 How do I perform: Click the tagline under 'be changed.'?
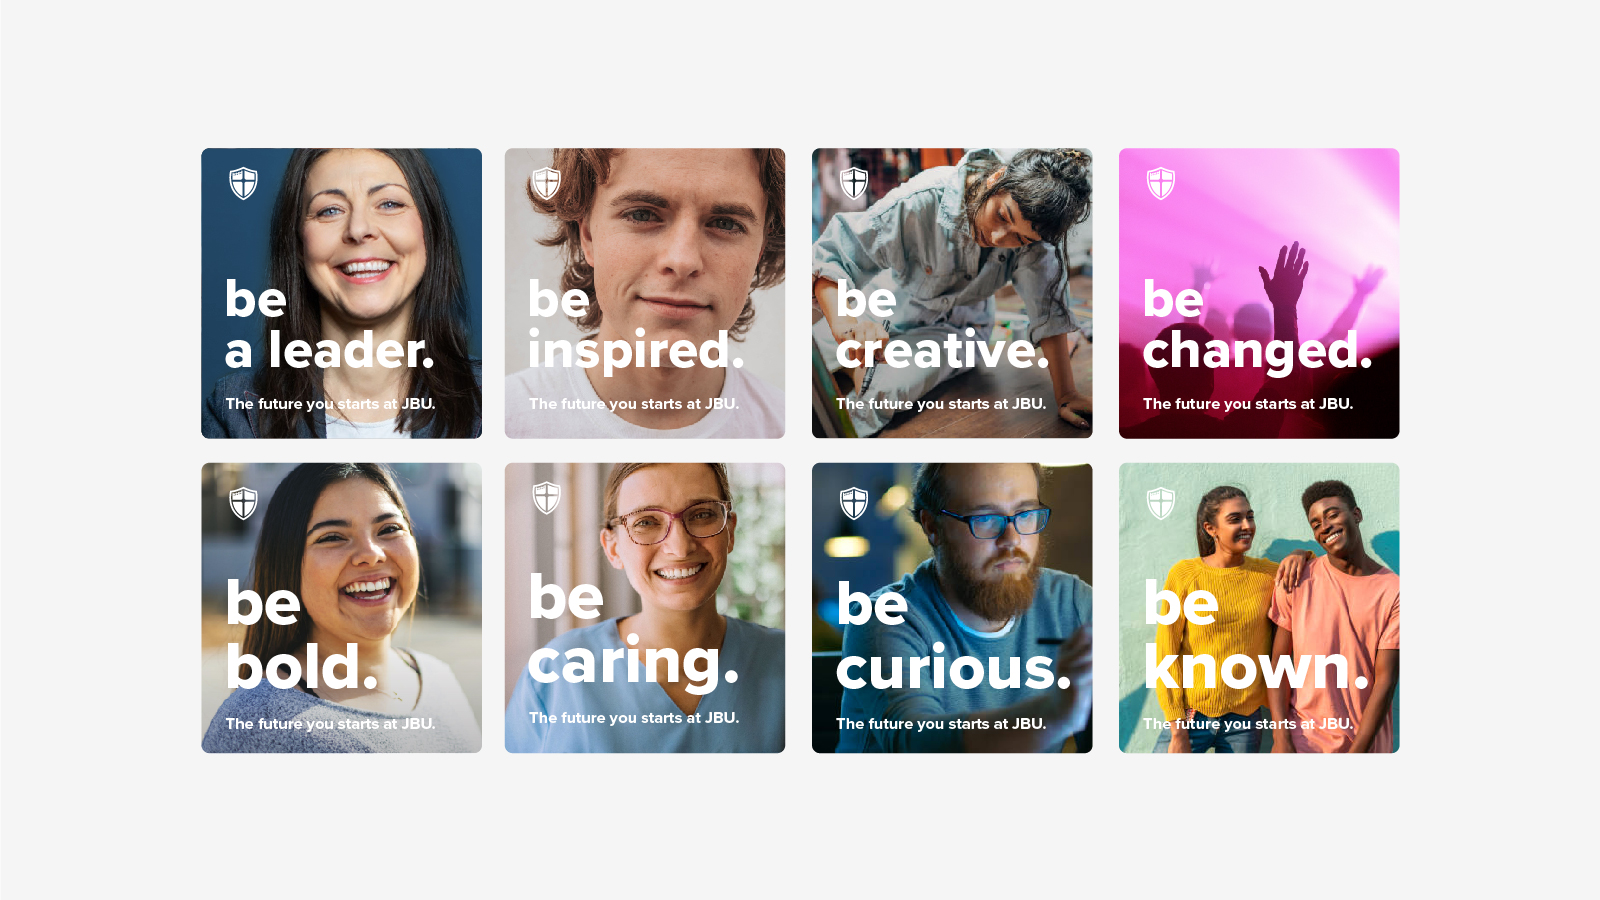pyautogui.click(x=1248, y=404)
